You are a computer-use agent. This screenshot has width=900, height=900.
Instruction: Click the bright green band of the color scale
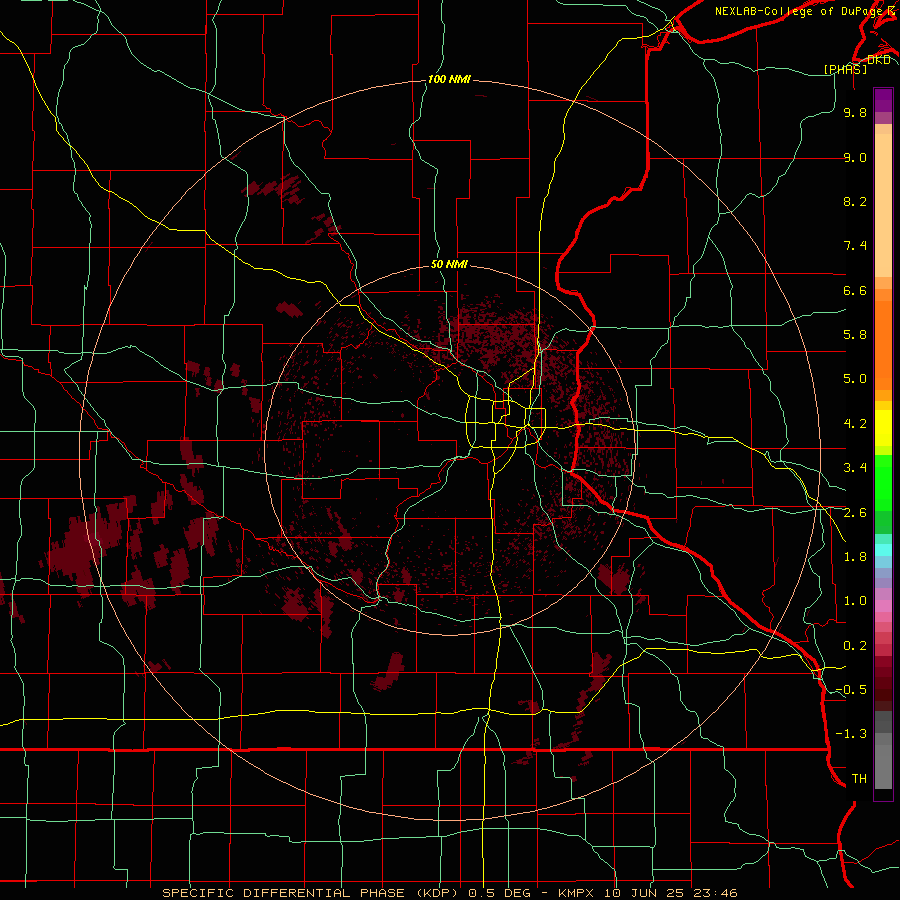(x=883, y=482)
